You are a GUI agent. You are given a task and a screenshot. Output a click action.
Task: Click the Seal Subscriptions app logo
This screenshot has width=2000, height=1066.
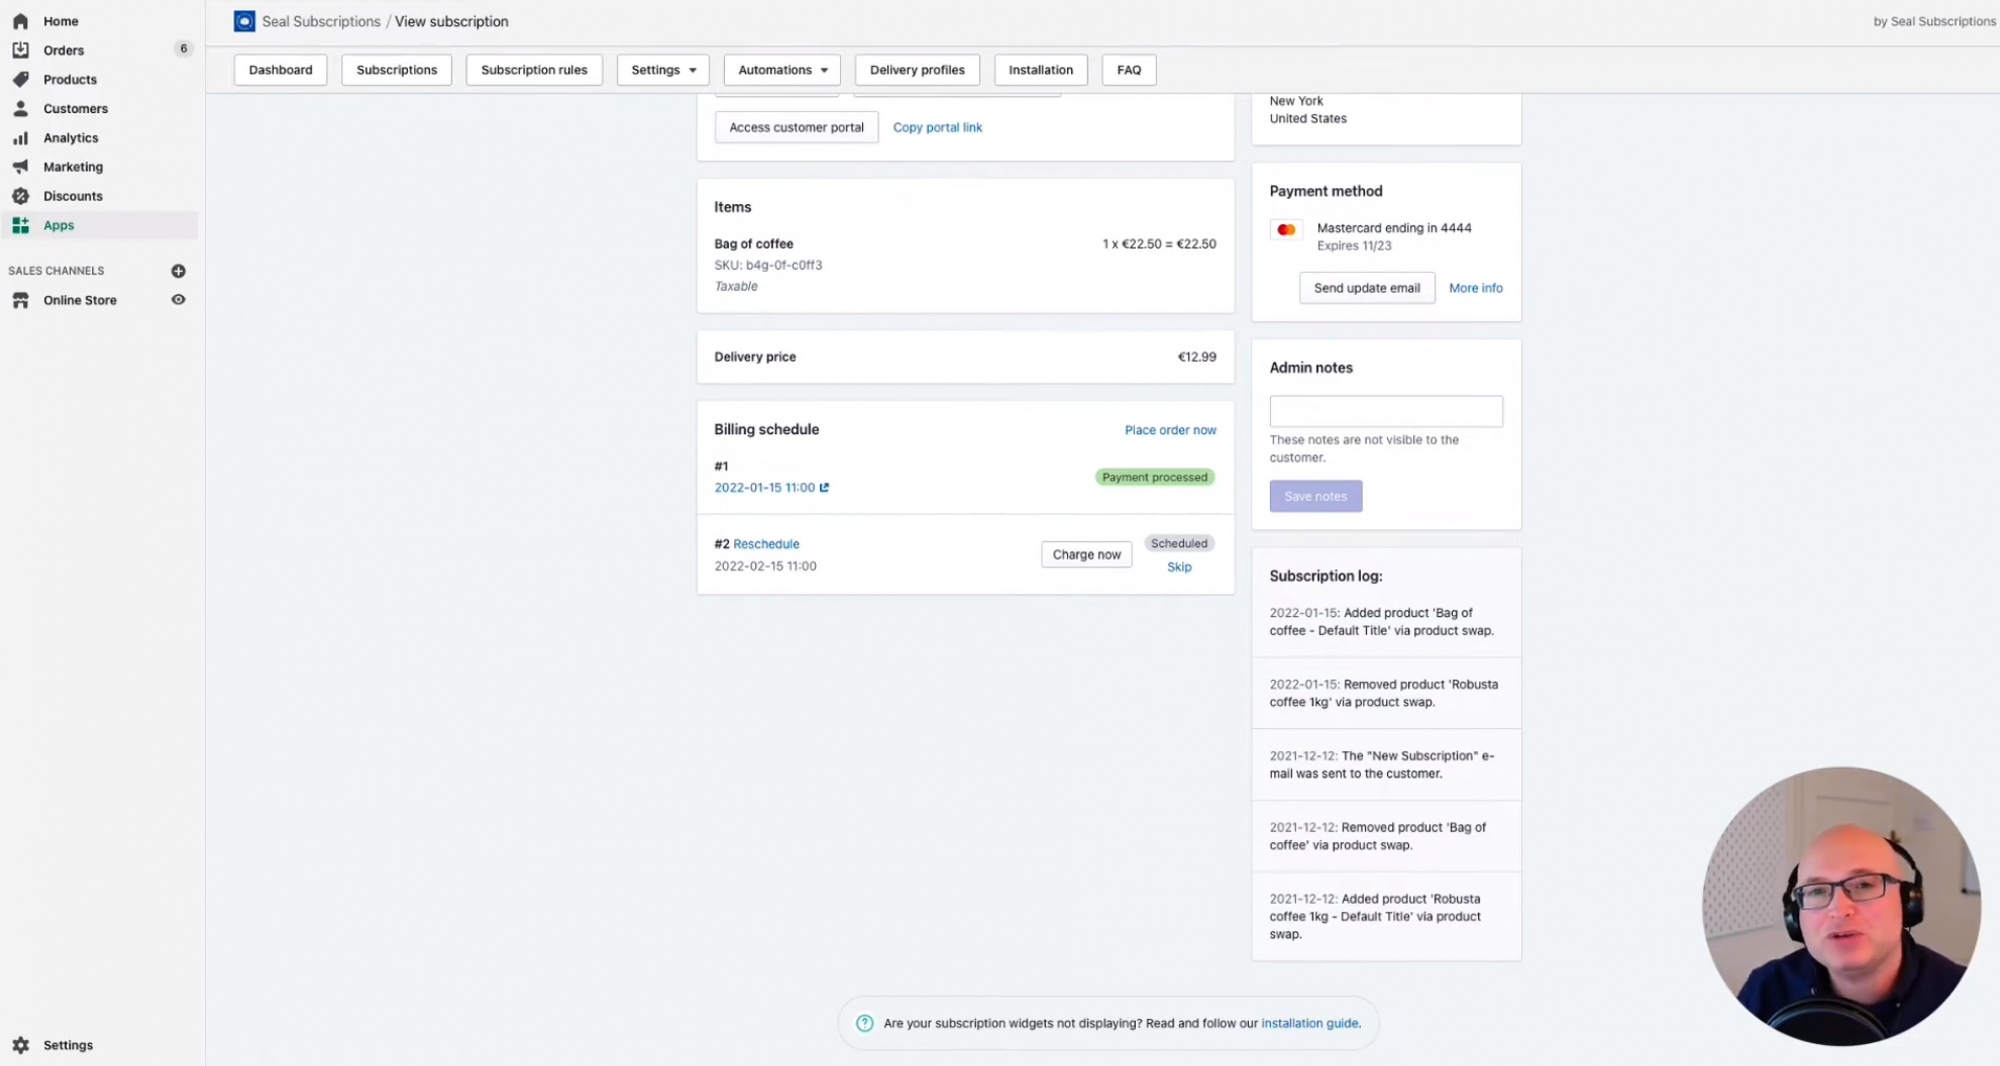[243, 20]
